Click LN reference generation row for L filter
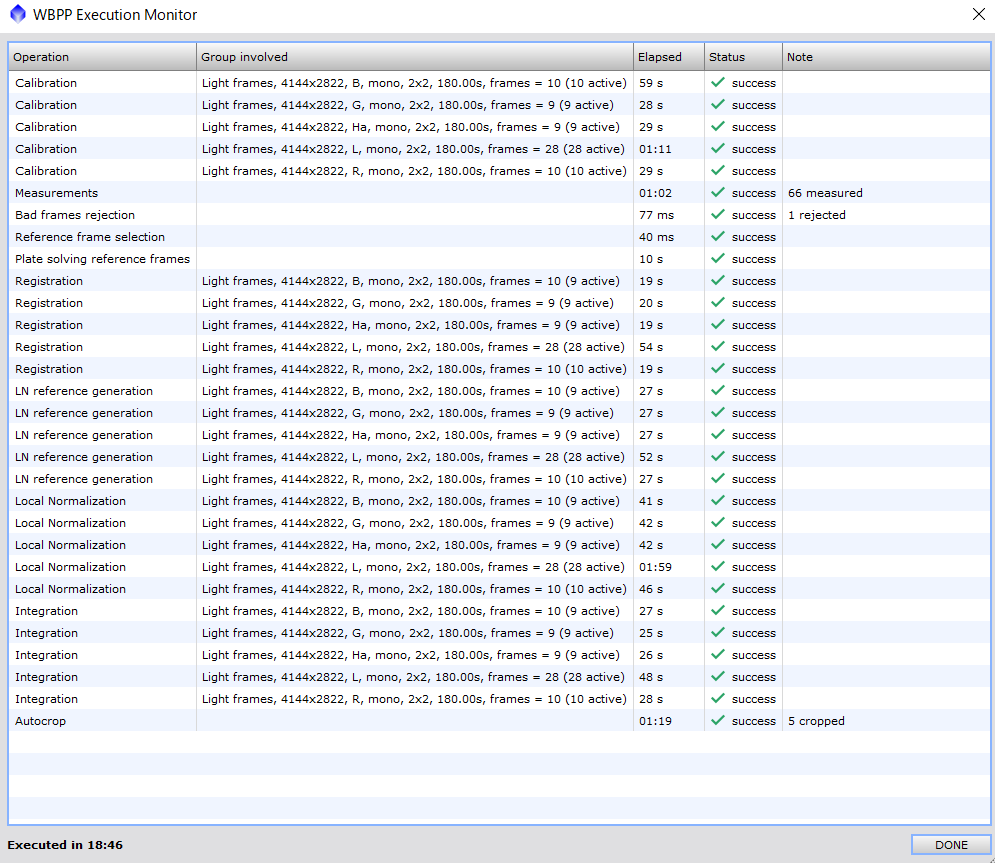Viewport: 995px width, 863px height. tap(499, 457)
